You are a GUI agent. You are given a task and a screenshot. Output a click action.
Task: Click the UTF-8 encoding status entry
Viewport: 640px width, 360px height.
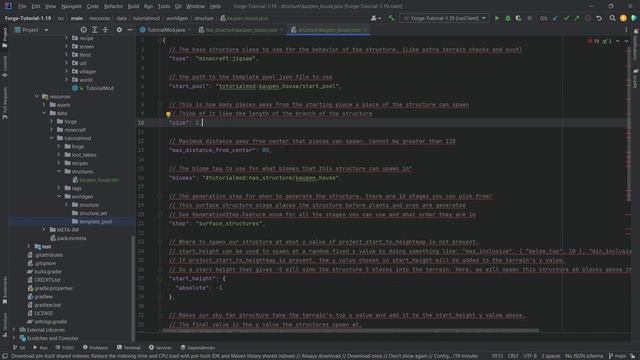(530, 356)
